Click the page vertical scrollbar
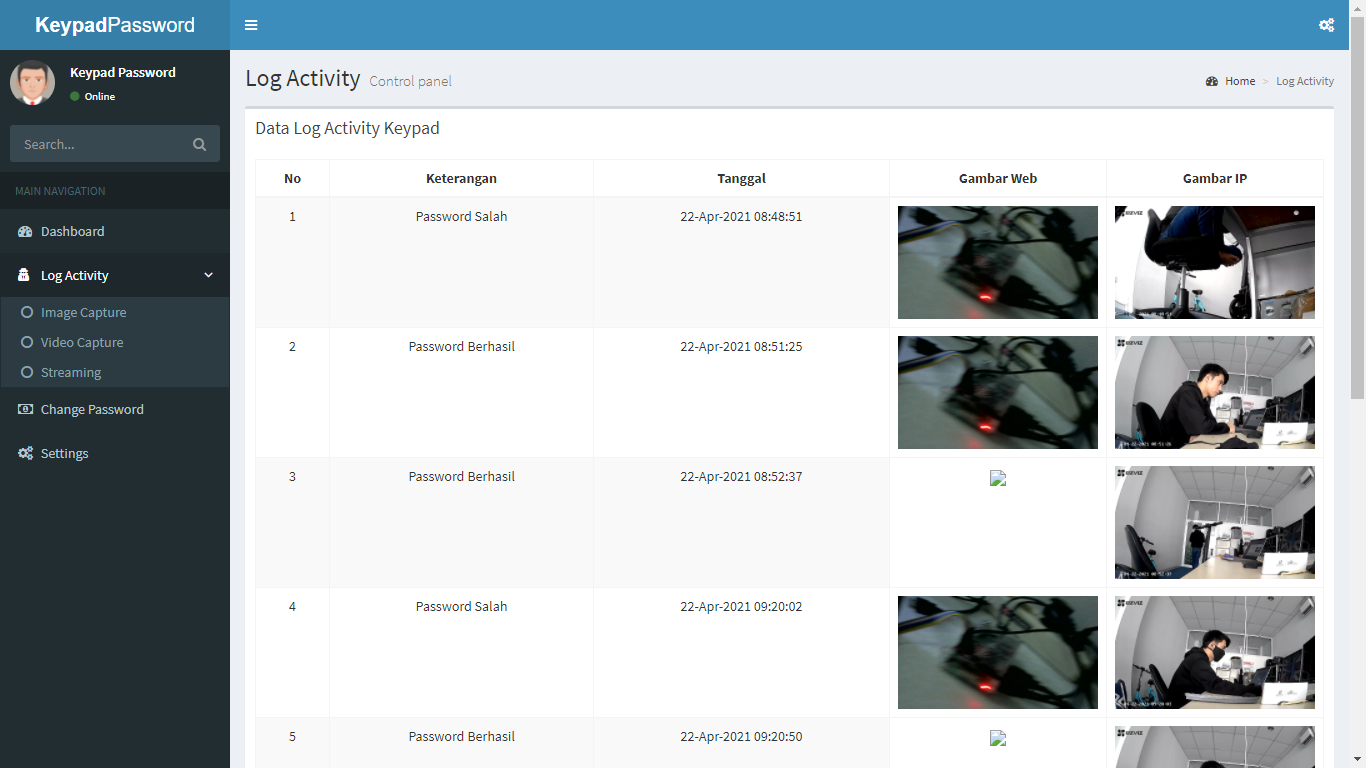The width and height of the screenshot is (1366, 768). (x=1357, y=200)
